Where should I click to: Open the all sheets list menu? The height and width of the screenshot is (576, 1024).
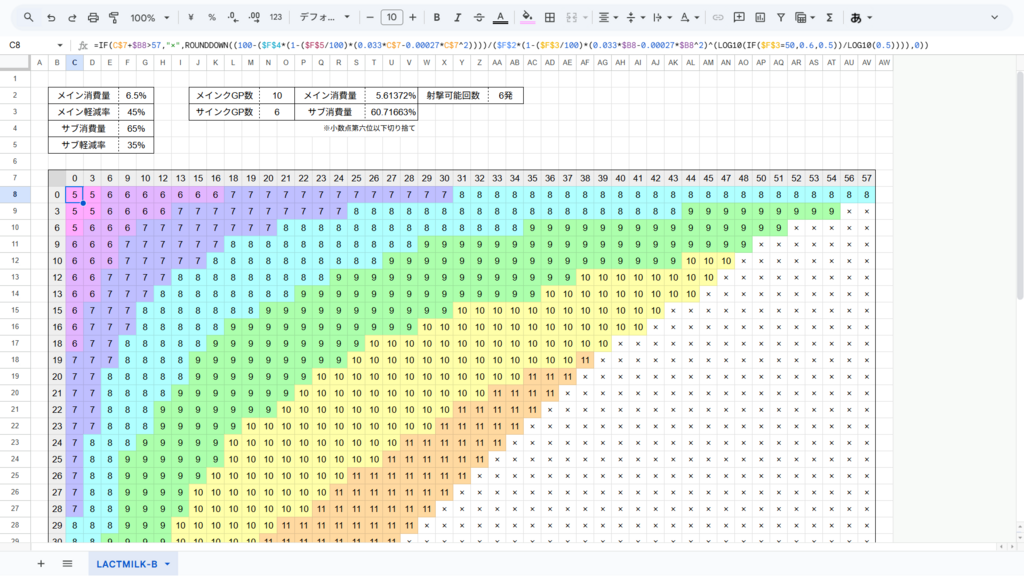pyautogui.click(x=67, y=564)
